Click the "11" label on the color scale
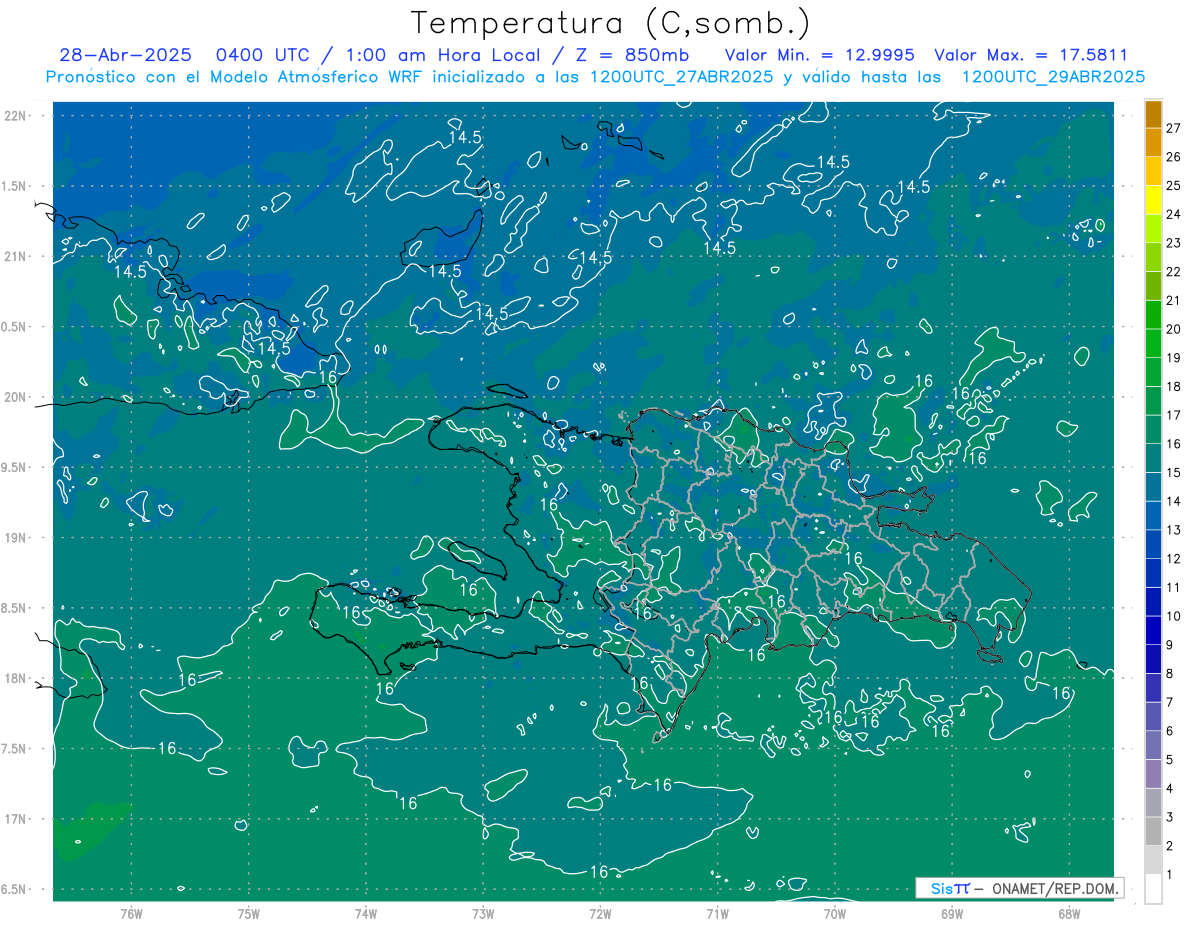 (x=1174, y=588)
